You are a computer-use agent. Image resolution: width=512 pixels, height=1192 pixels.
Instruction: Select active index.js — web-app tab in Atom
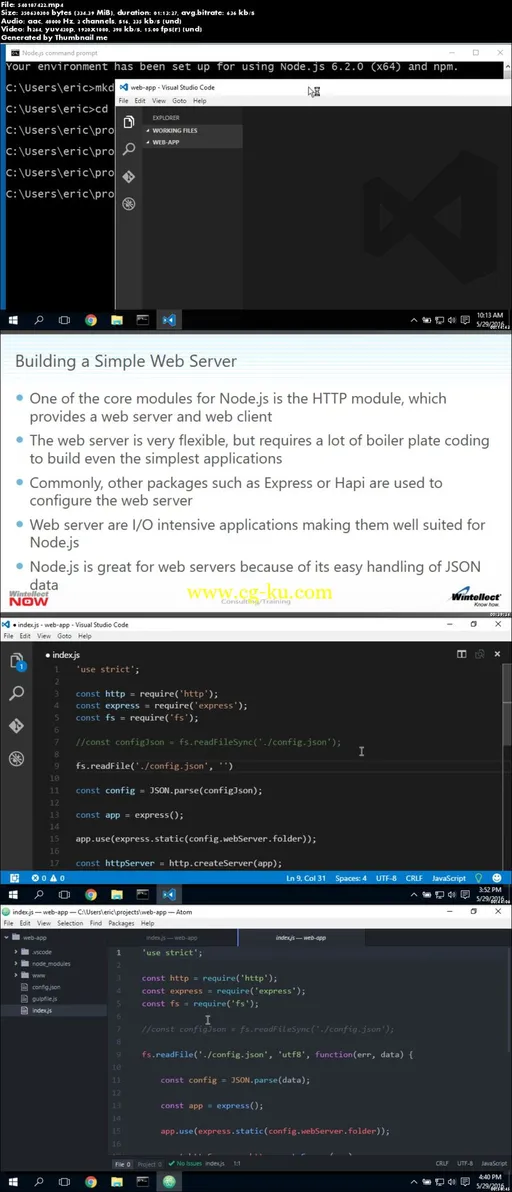[301, 938]
